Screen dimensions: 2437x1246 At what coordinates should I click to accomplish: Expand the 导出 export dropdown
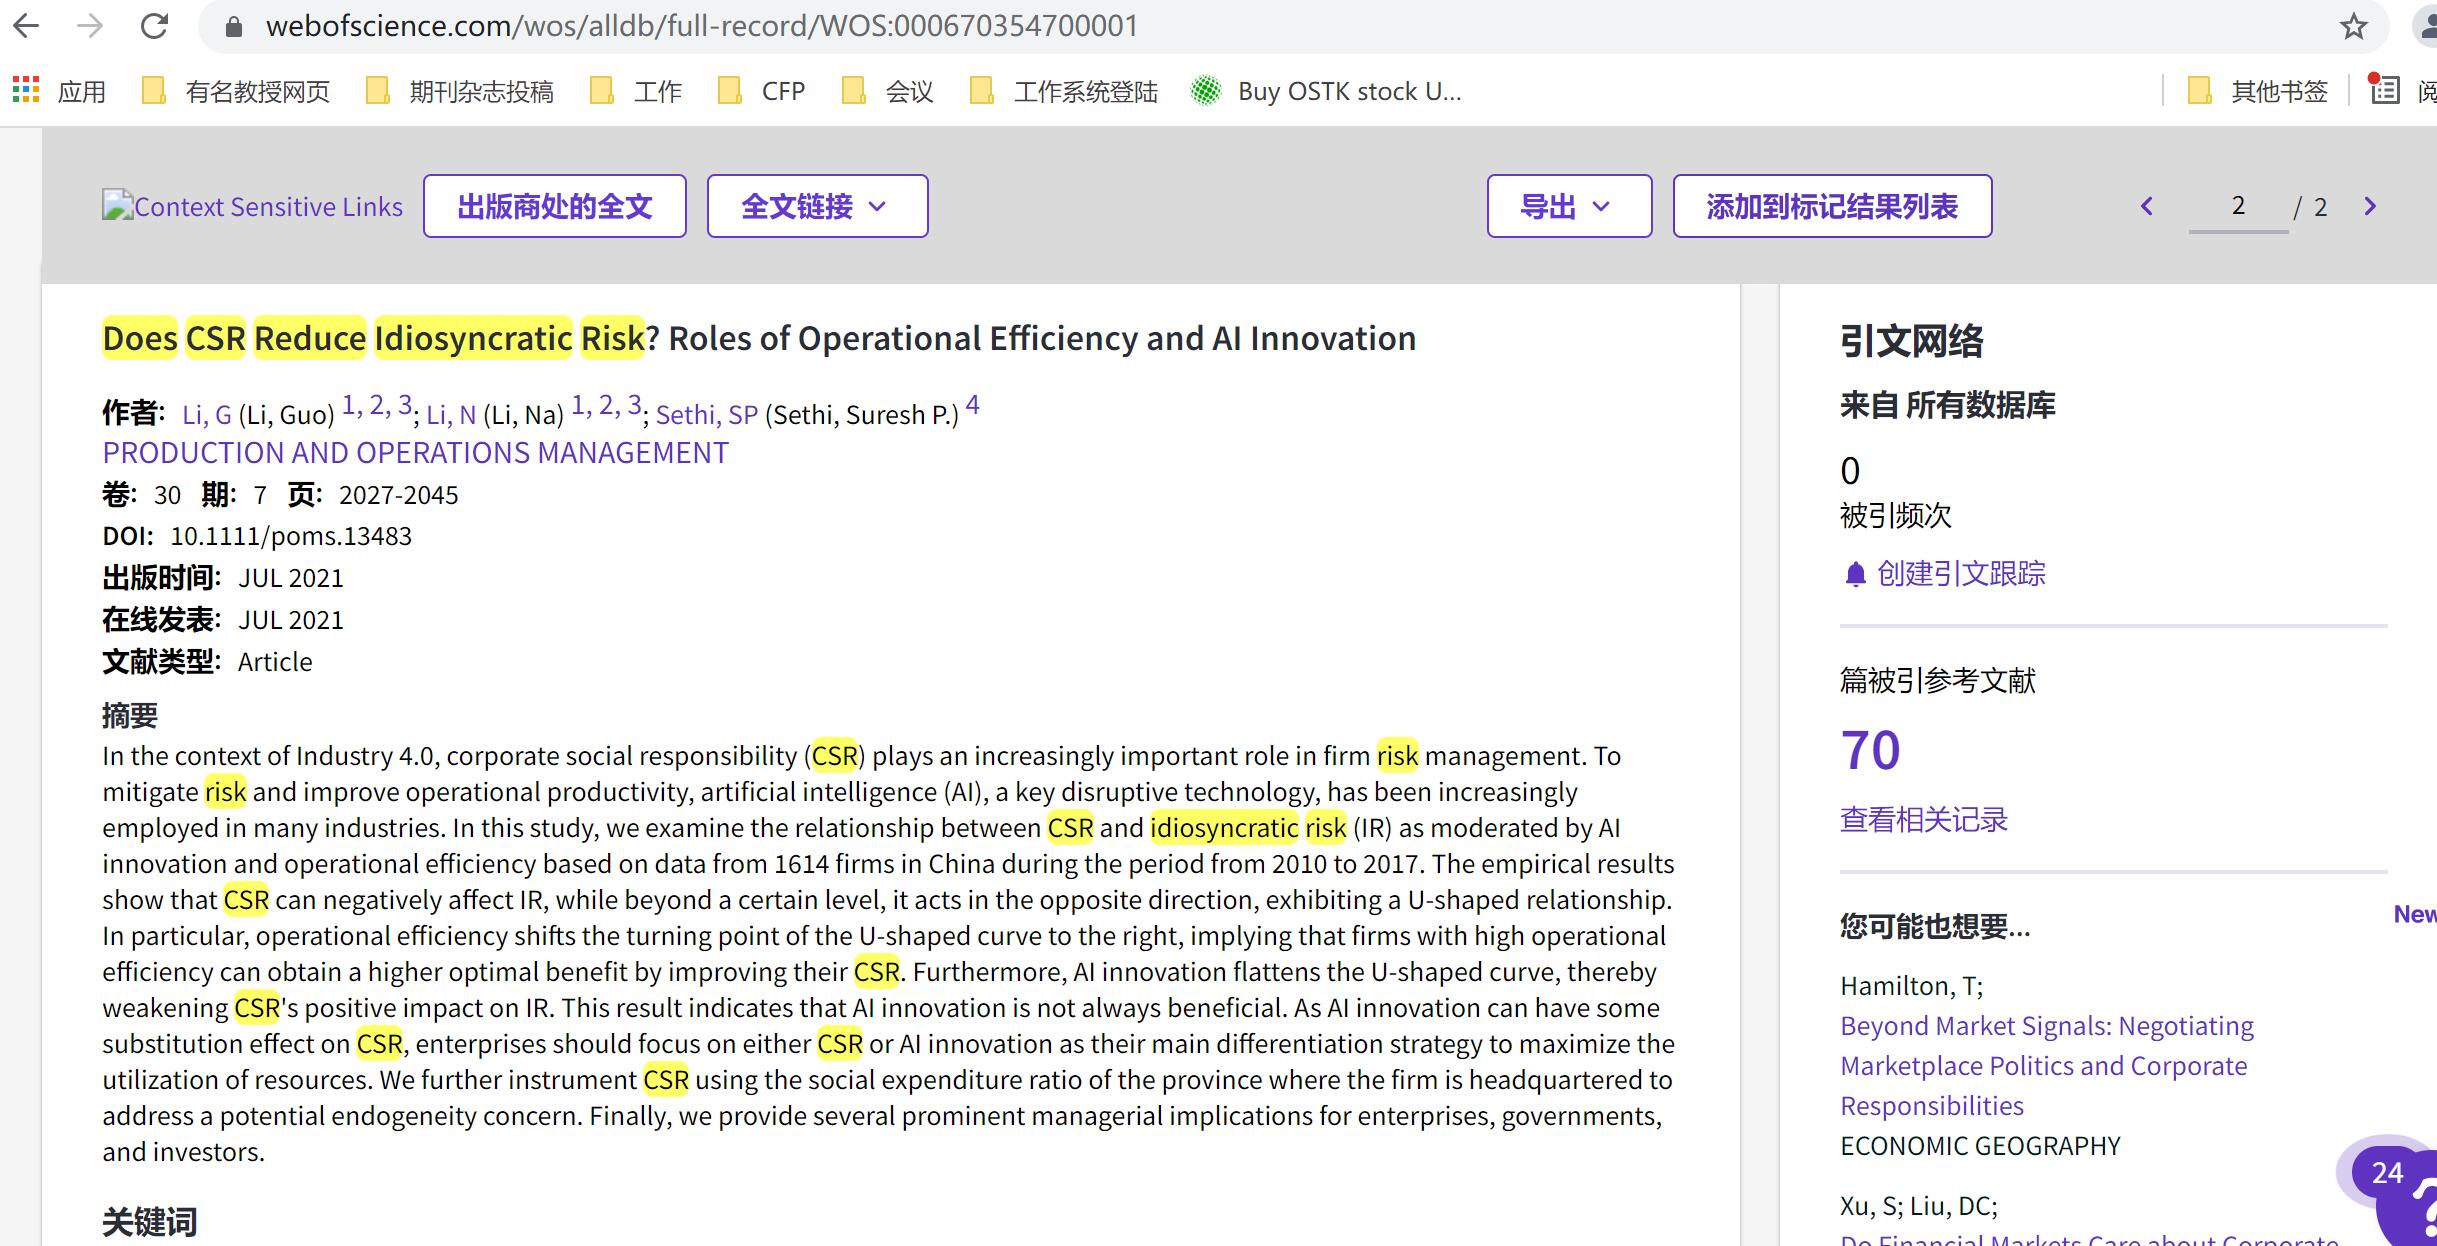1568,207
